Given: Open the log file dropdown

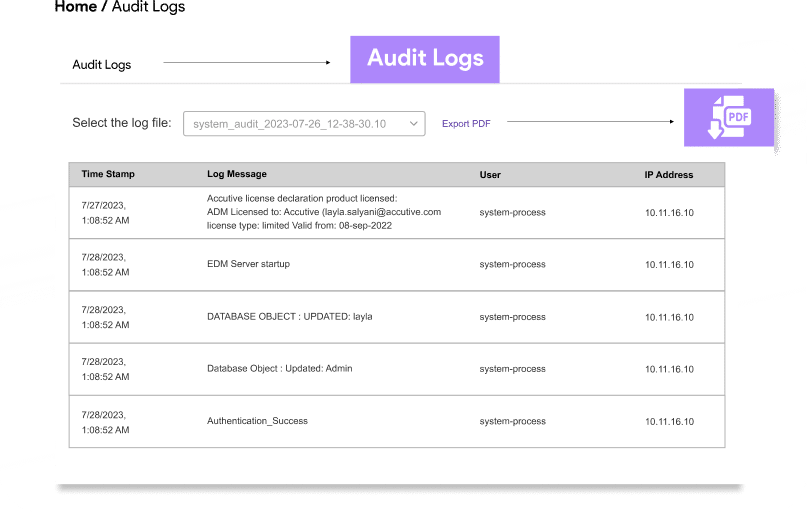Looking at the screenshot, I should tap(304, 123).
